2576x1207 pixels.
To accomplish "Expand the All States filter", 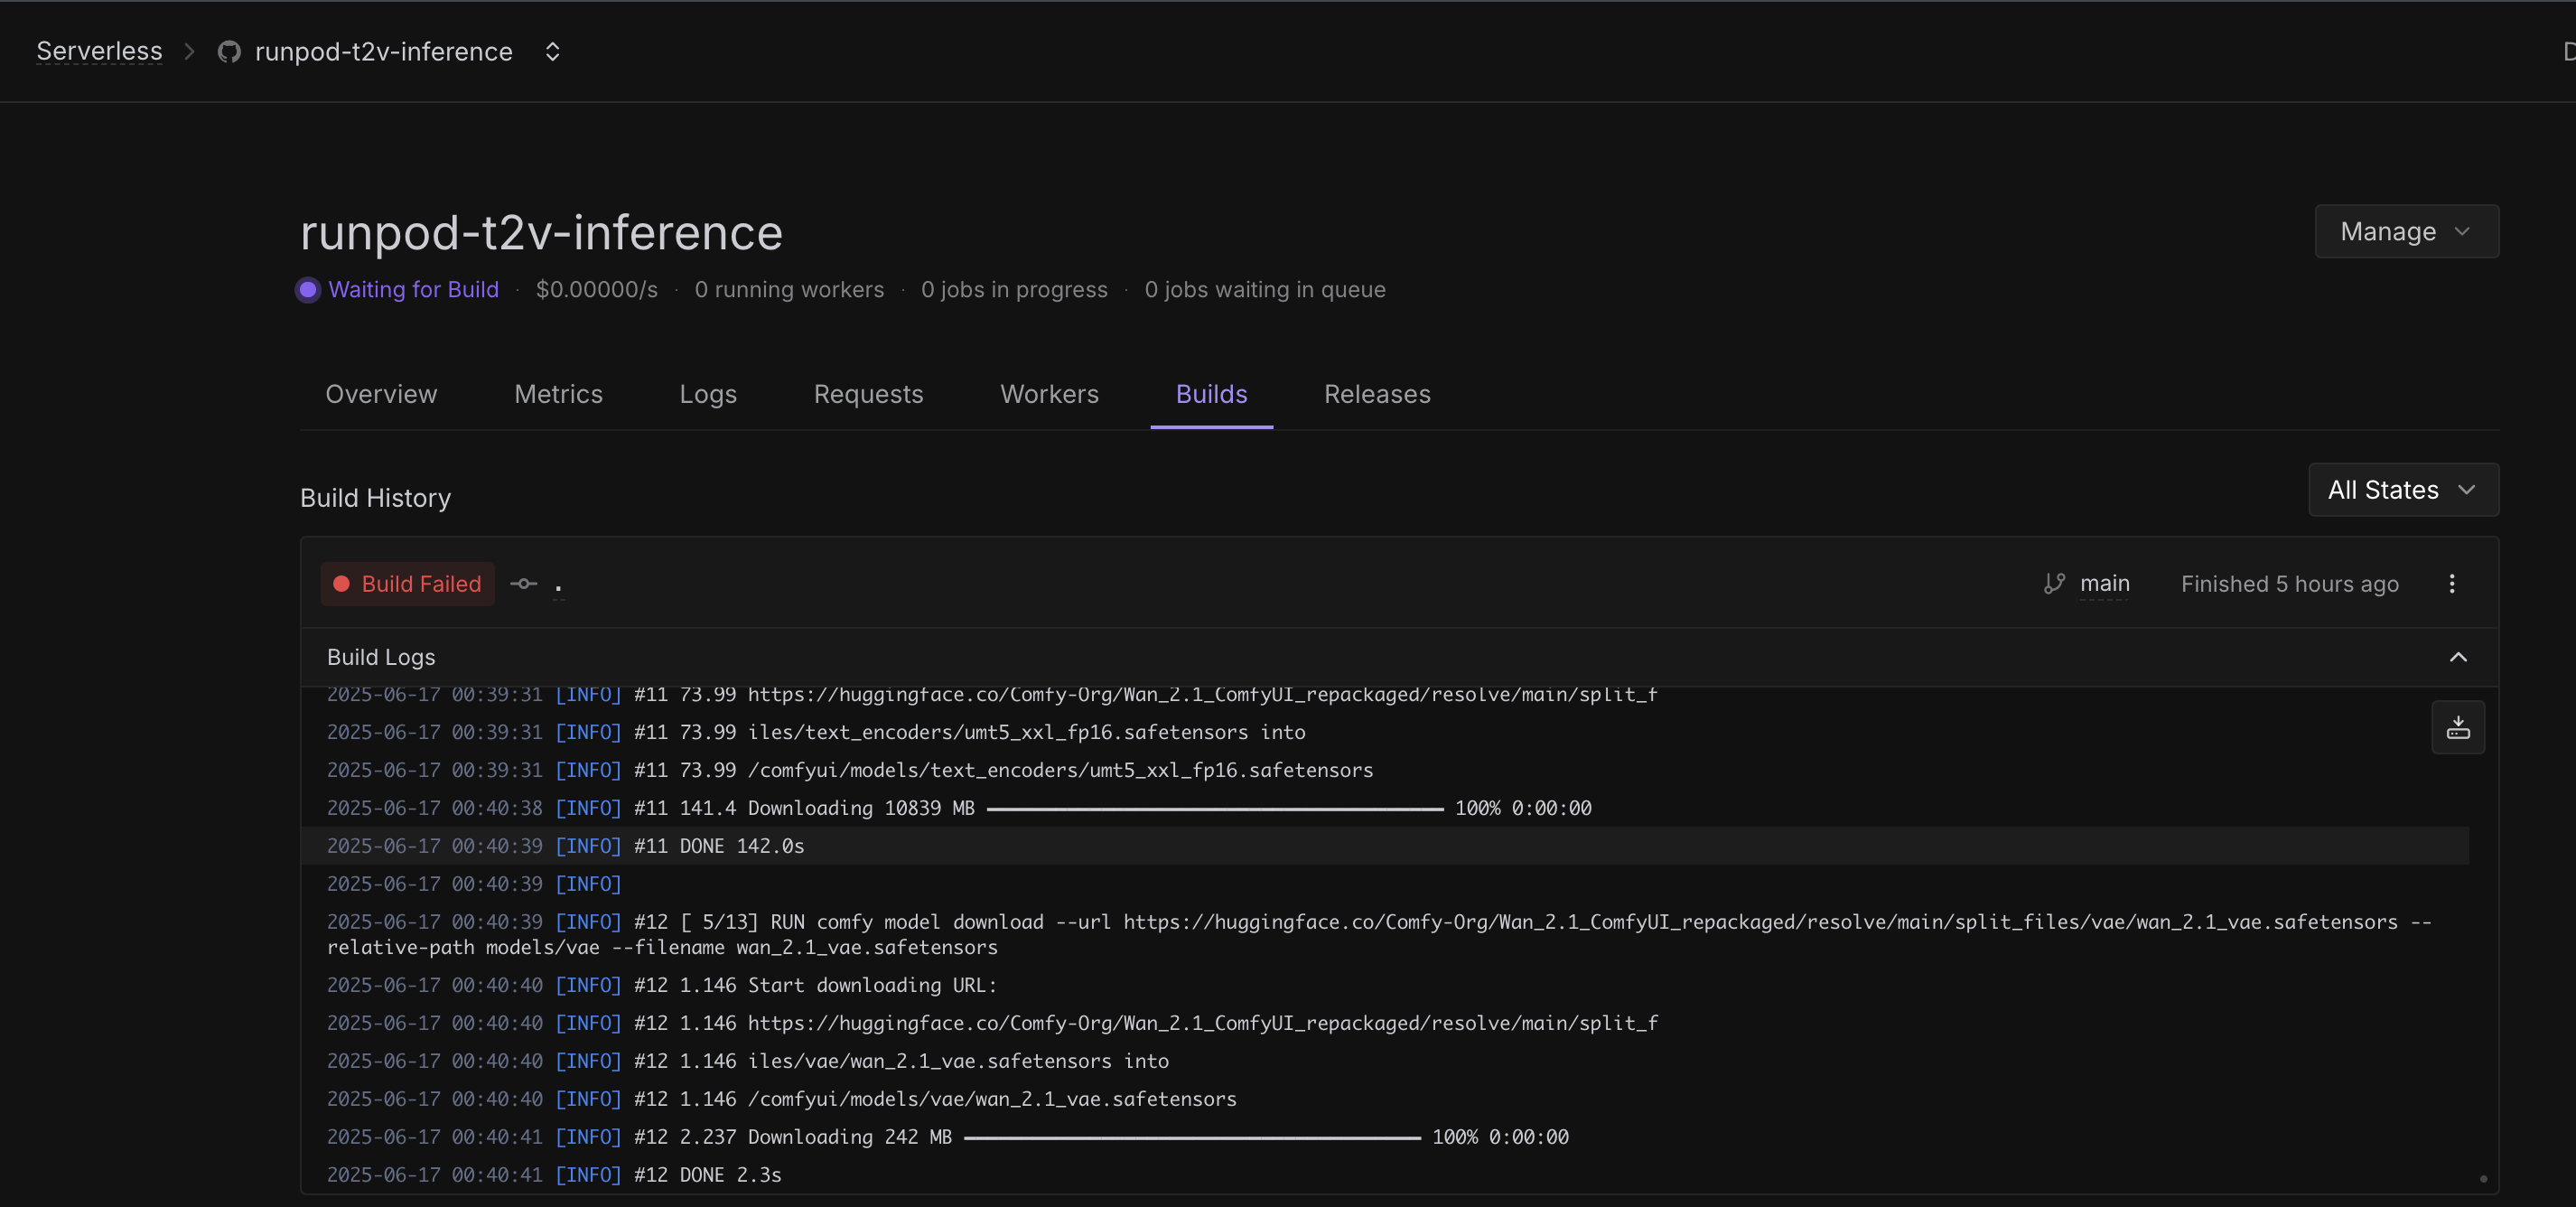I will point(2402,490).
